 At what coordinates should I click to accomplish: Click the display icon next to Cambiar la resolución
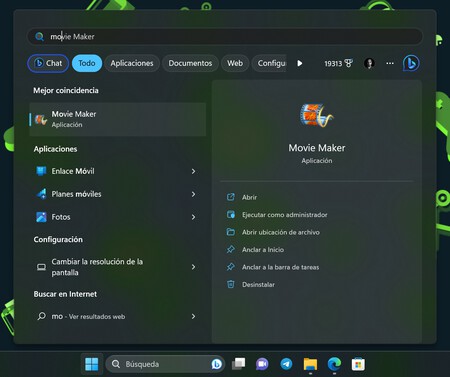(41, 267)
